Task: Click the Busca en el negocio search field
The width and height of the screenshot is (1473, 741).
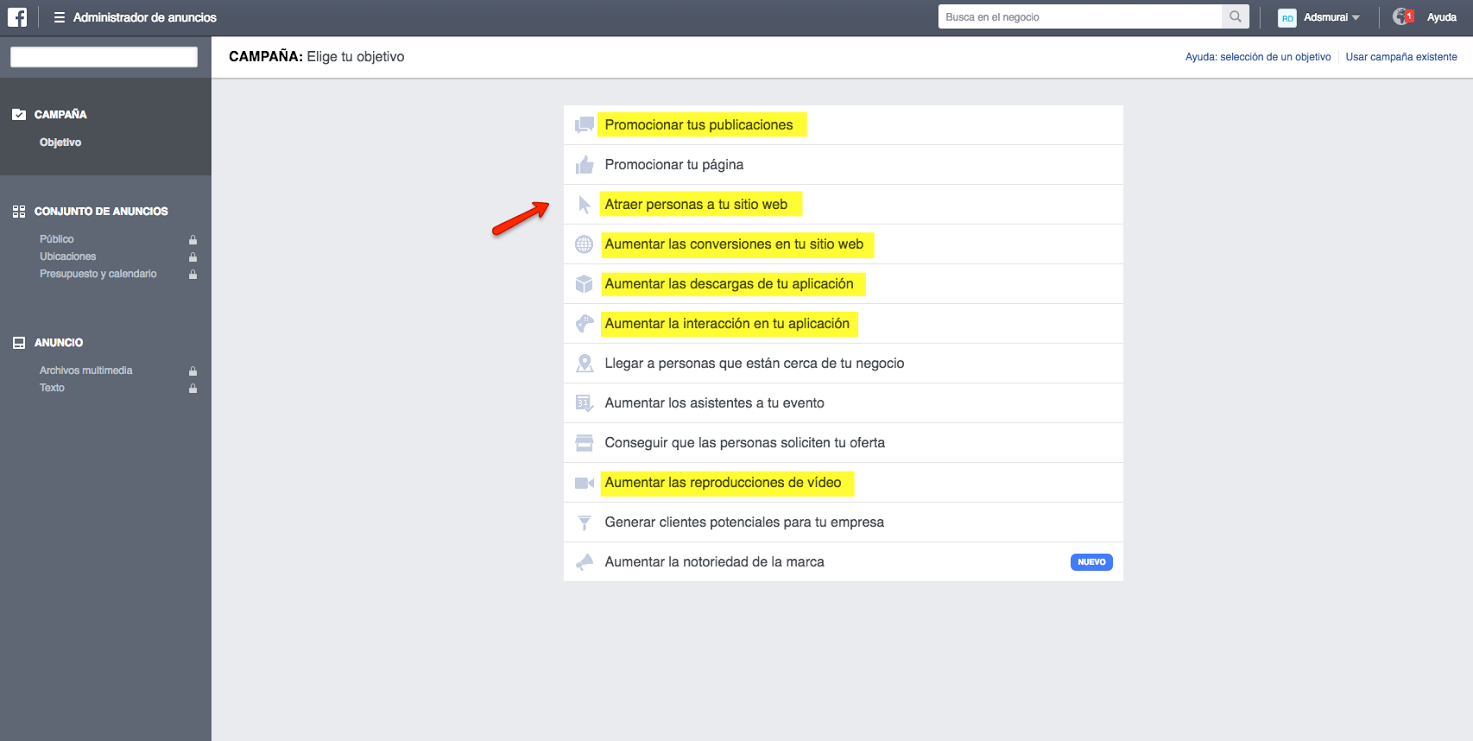Action: pyautogui.click(x=1080, y=16)
